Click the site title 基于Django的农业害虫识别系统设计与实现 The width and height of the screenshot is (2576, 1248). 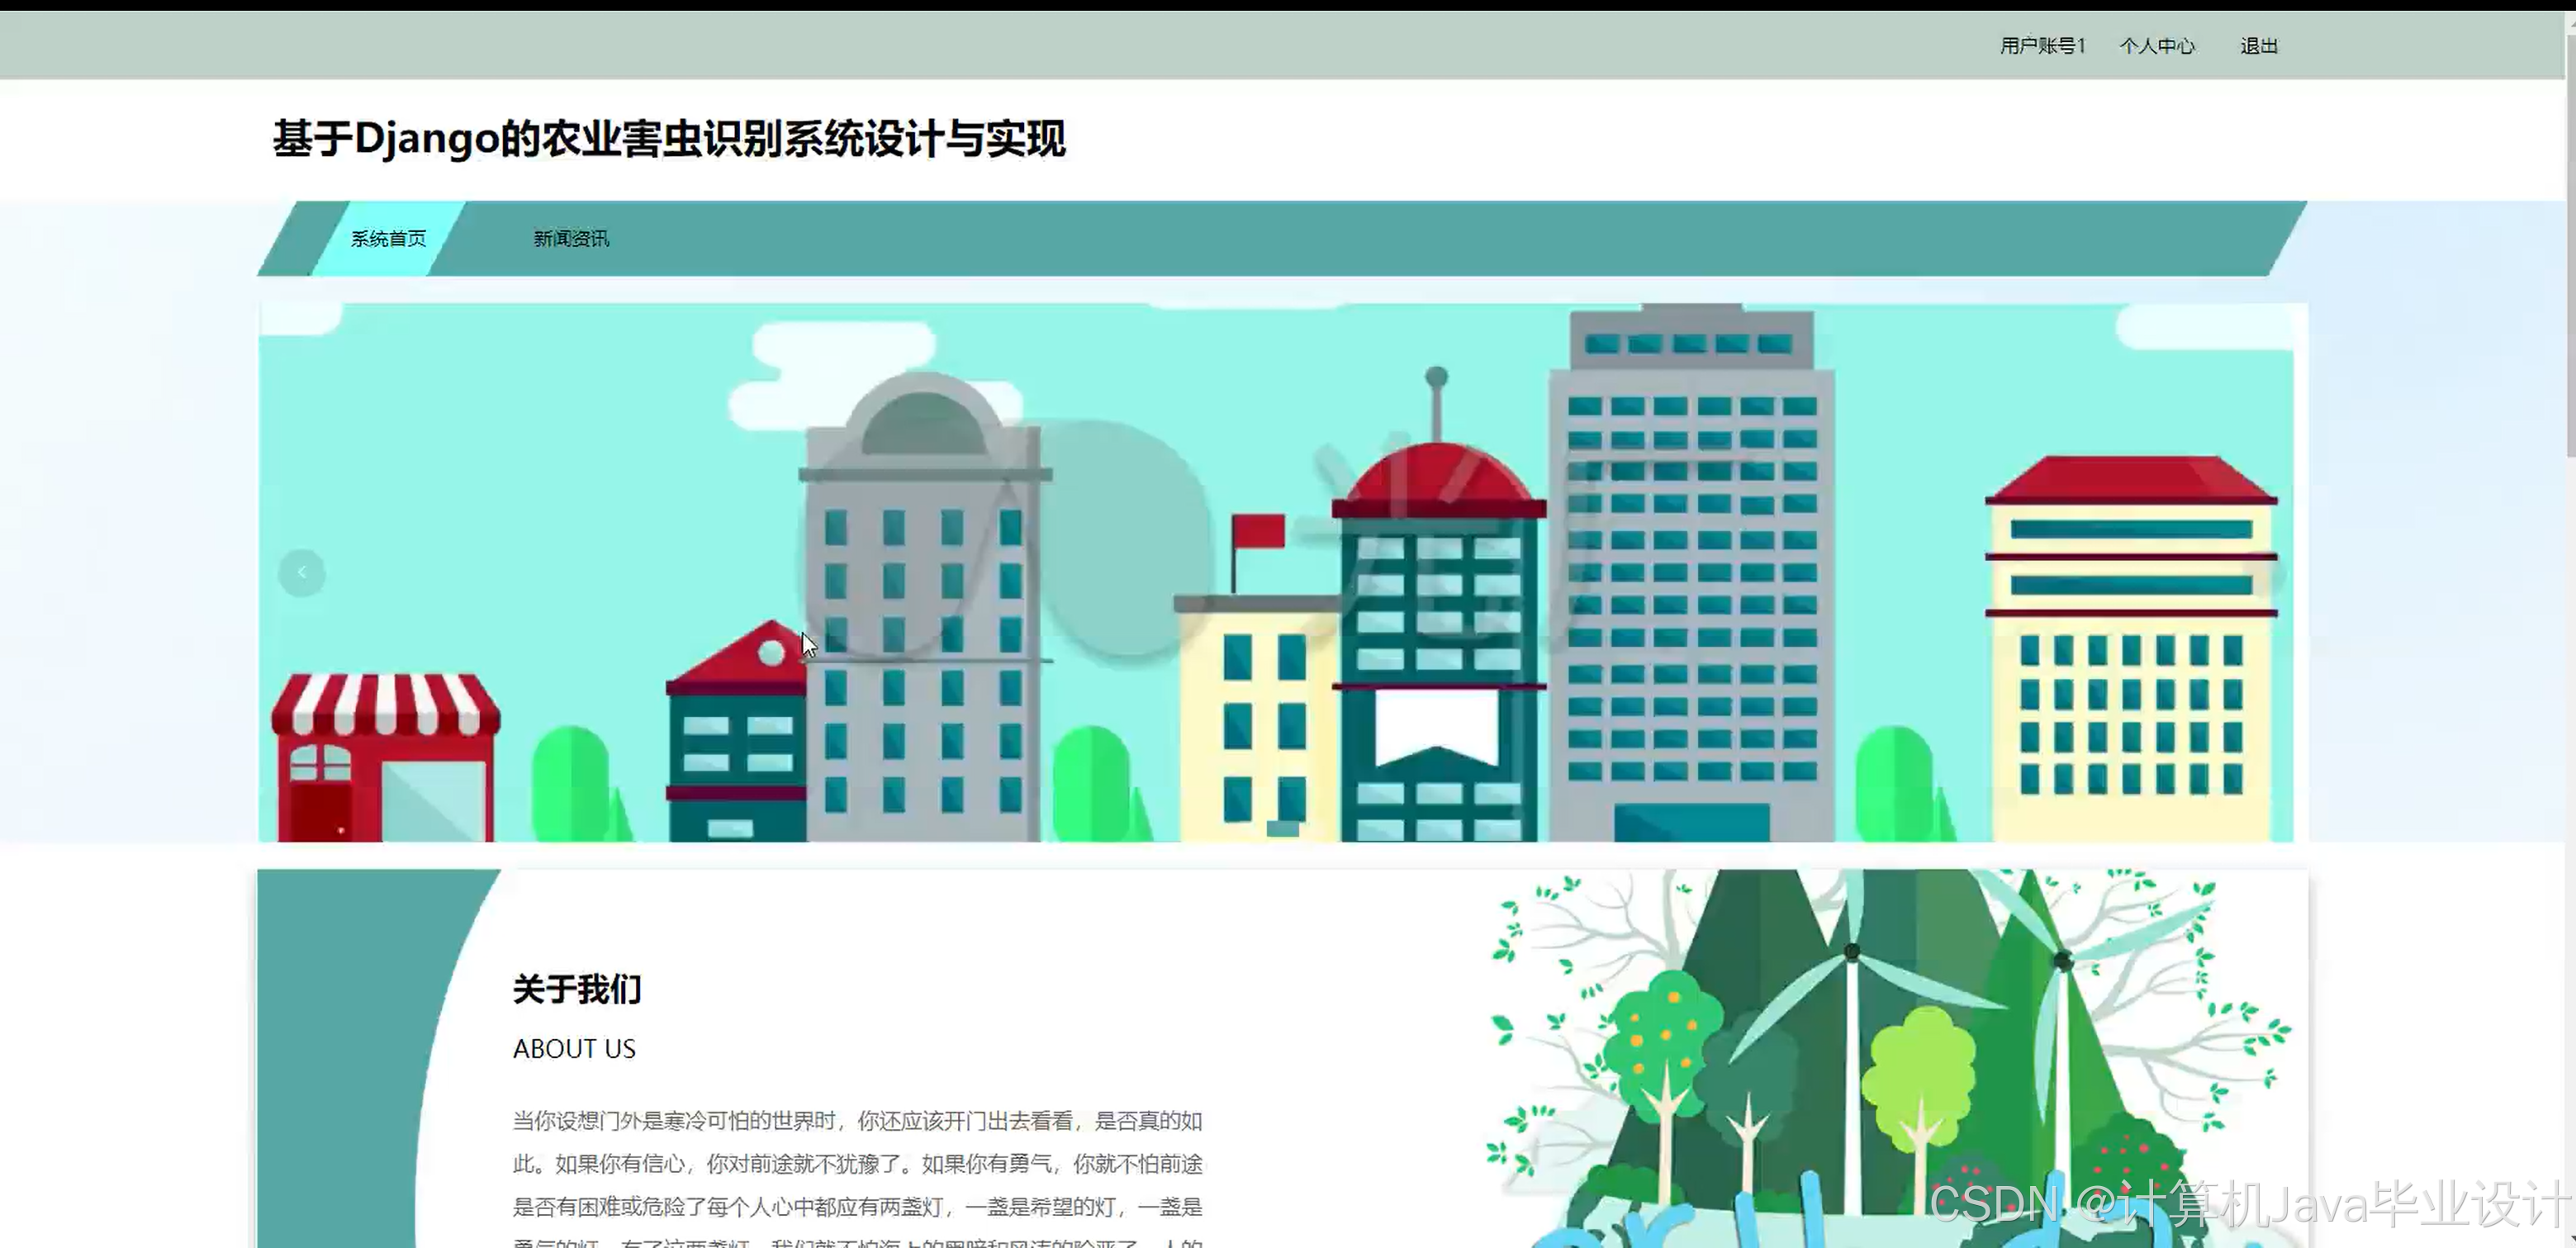(669, 138)
